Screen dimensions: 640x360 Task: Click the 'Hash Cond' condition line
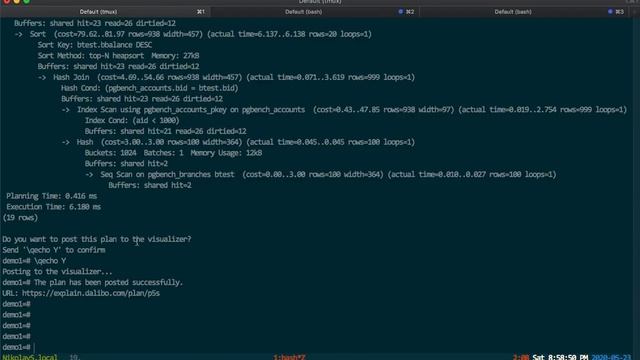[x=149, y=88]
